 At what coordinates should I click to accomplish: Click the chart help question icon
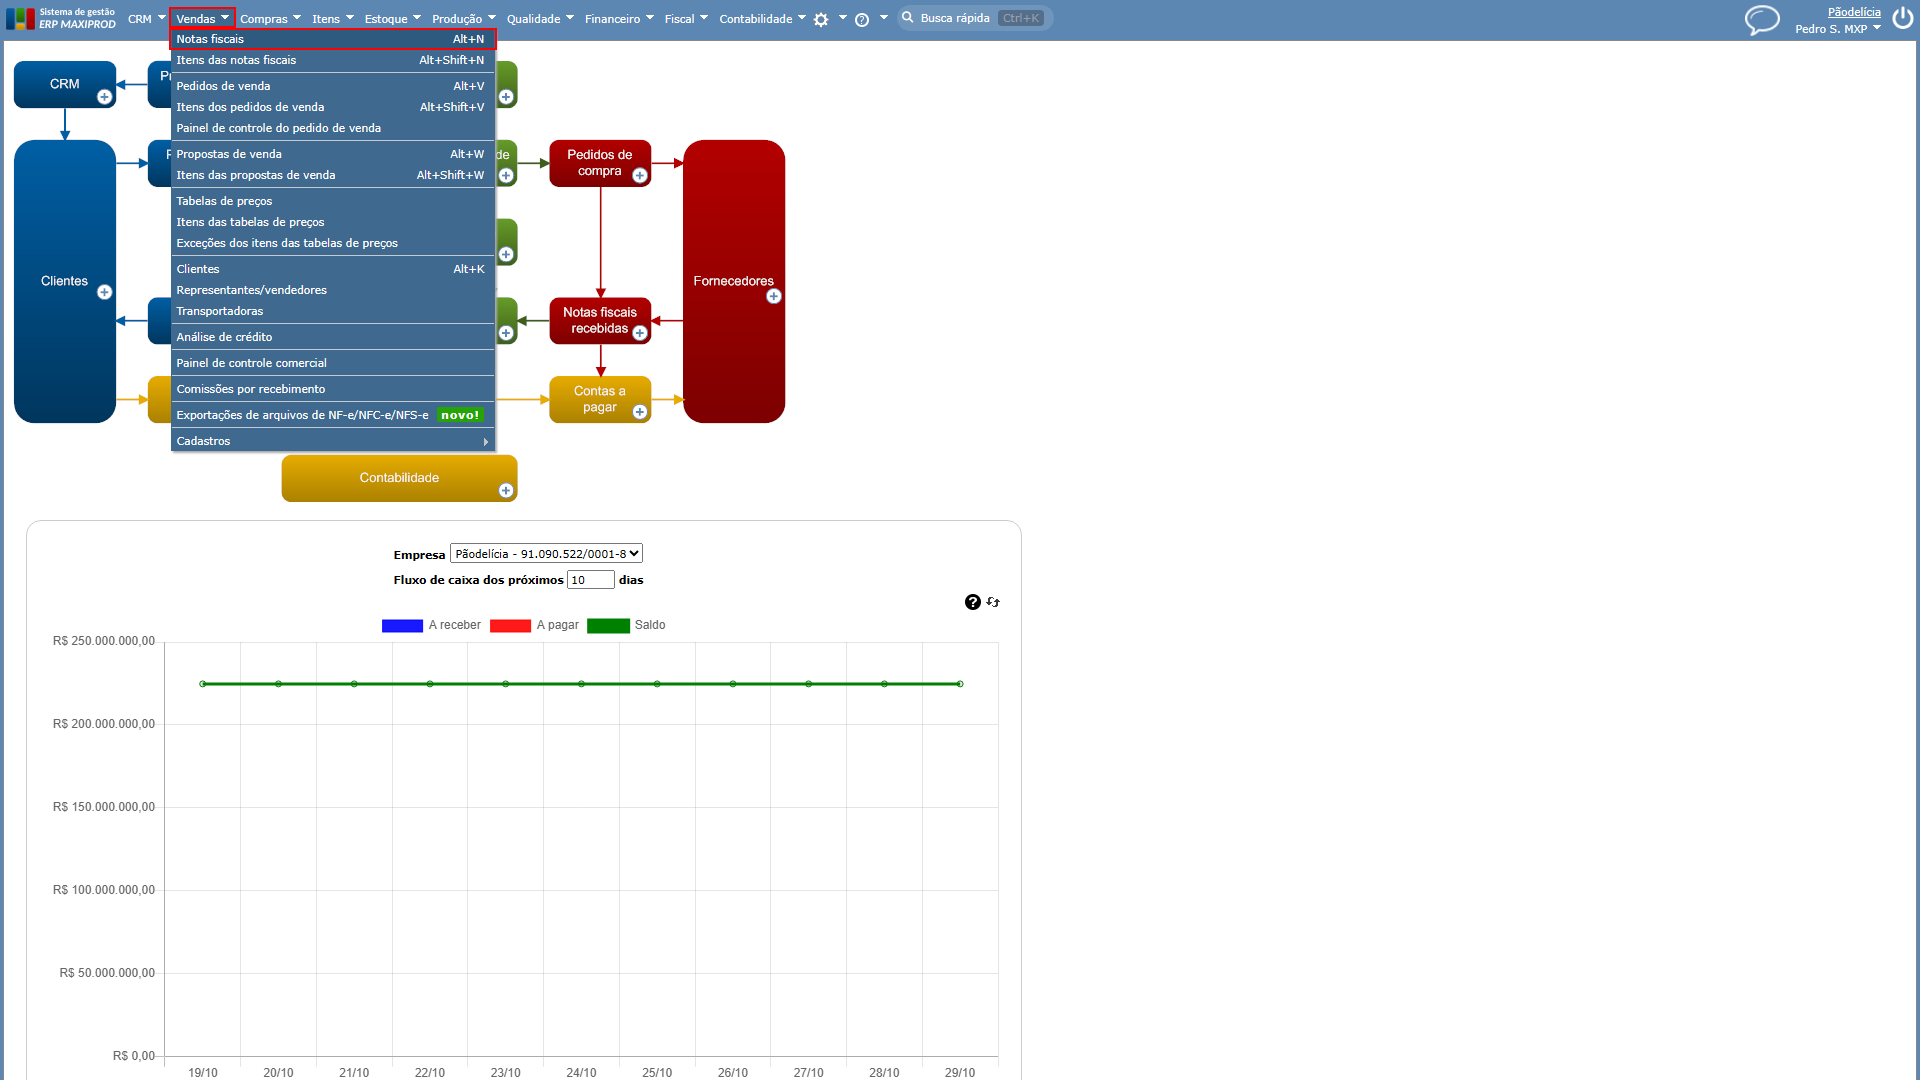[x=973, y=602]
